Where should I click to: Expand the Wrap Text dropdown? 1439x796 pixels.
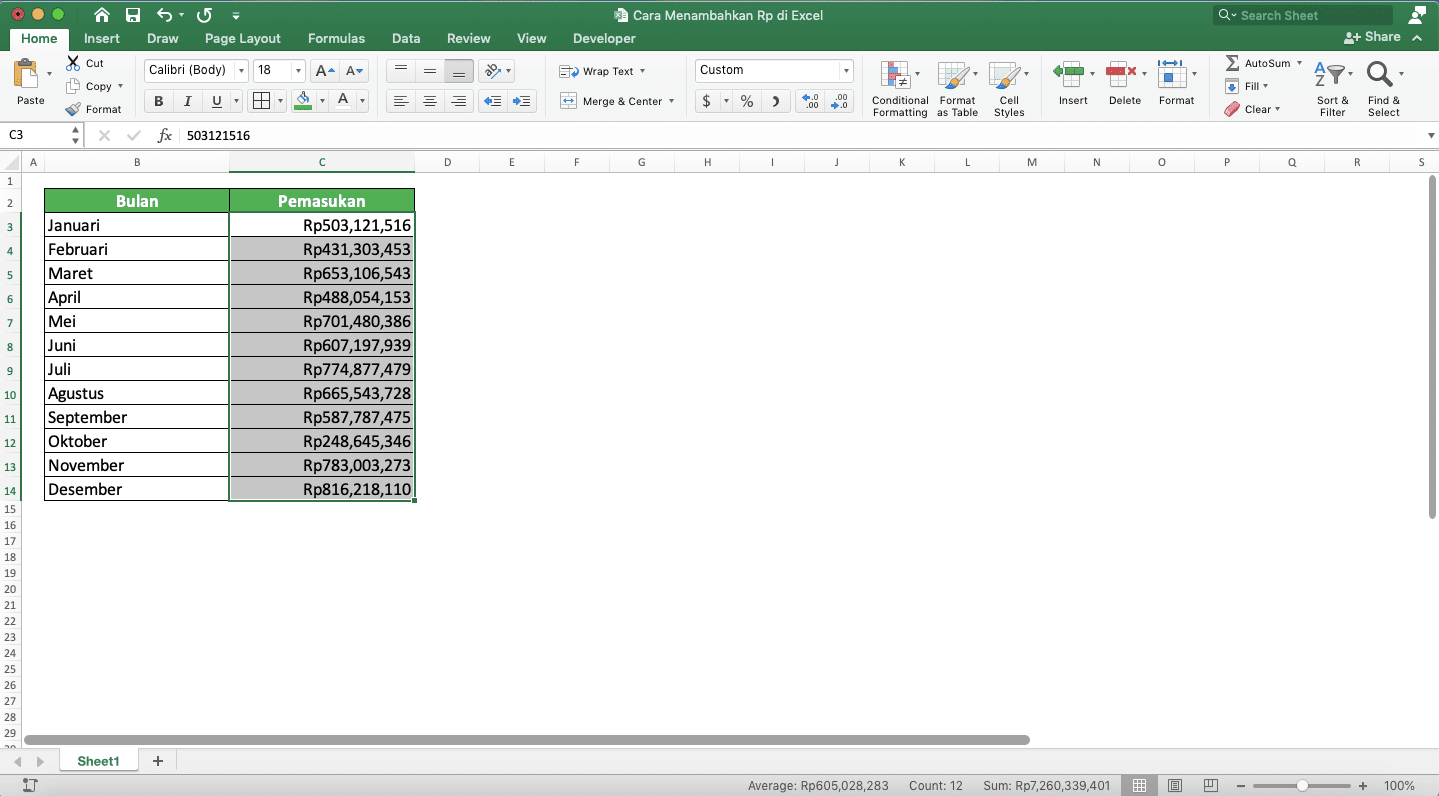(x=642, y=71)
